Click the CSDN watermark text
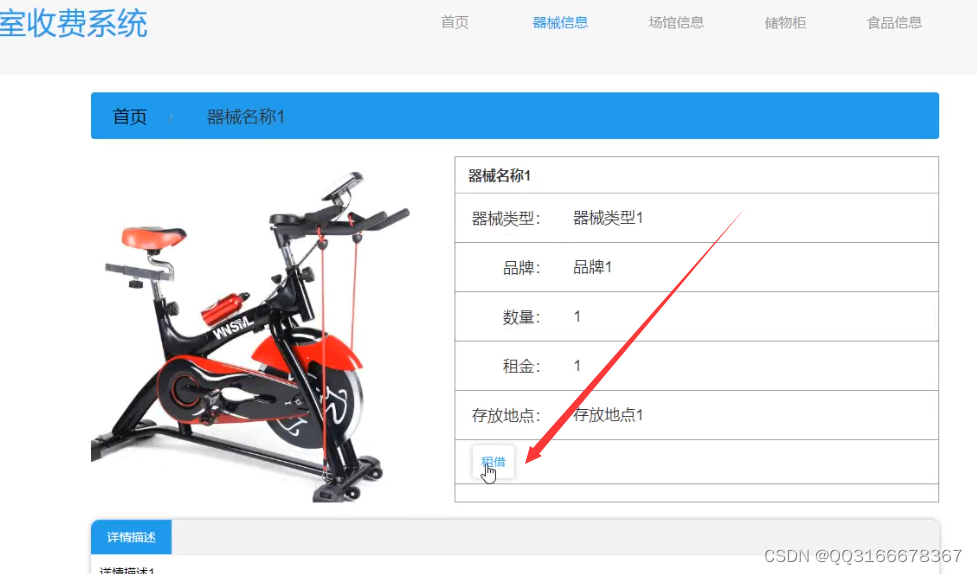This screenshot has height=574, width=977. click(x=863, y=555)
